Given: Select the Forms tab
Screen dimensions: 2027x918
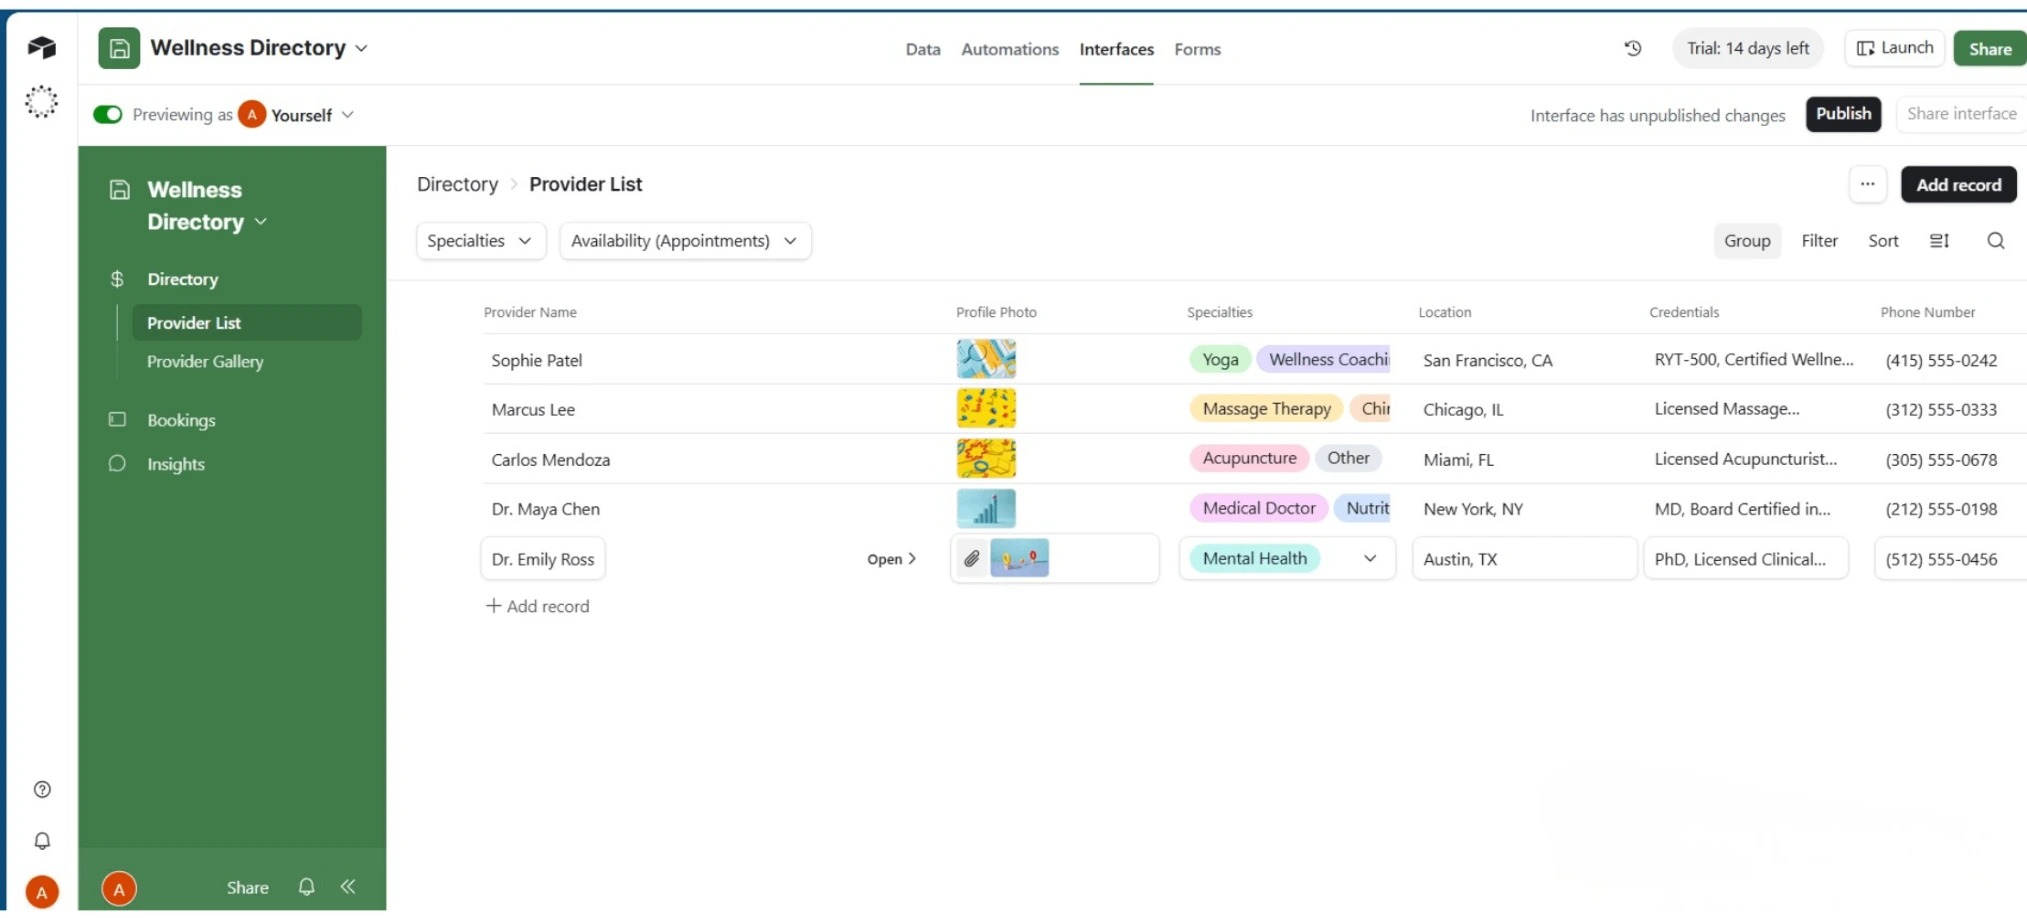Looking at the screenshot, I should pos(1197,49).
